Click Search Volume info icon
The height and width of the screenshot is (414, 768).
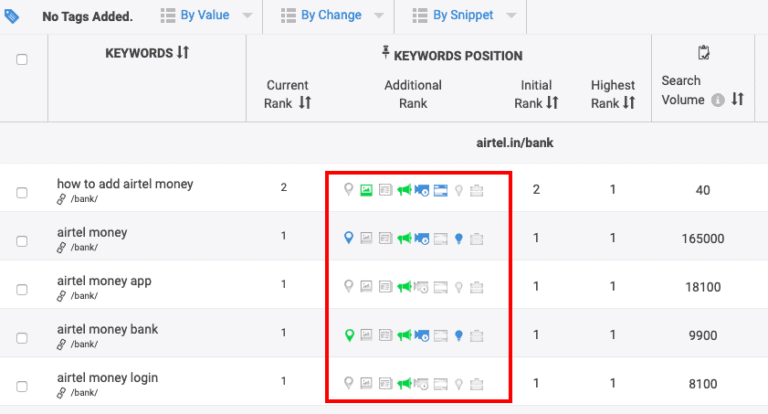pos(717,99)
